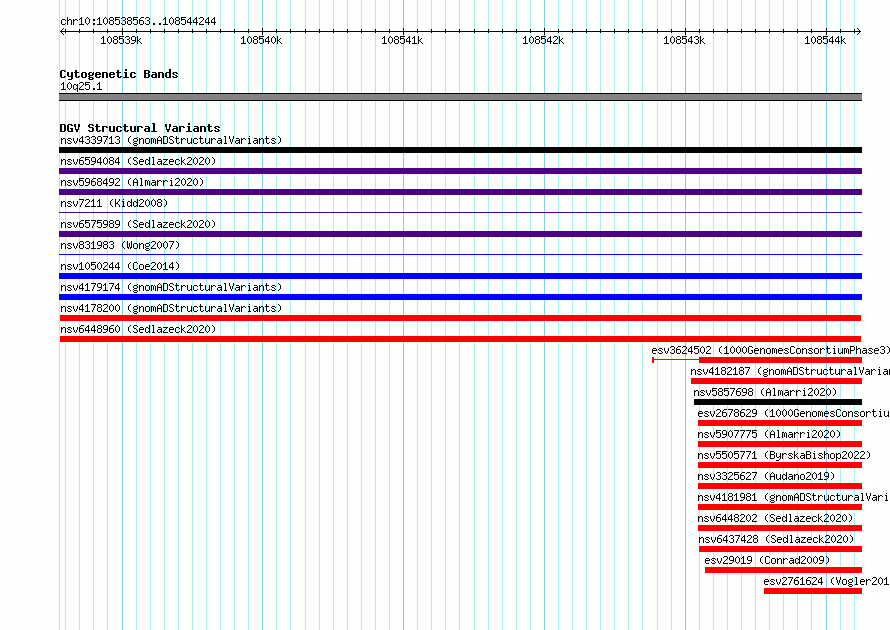This screenshot has width=890, height=630.
Task: Click Cytogenetic Bands track title
Action: point(119,74)
